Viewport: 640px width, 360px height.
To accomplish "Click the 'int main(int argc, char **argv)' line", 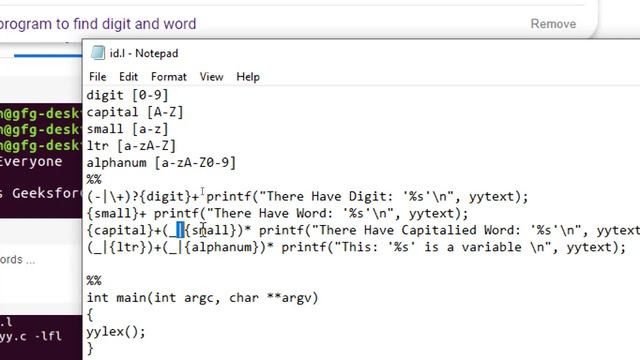I will pos(202,298).
